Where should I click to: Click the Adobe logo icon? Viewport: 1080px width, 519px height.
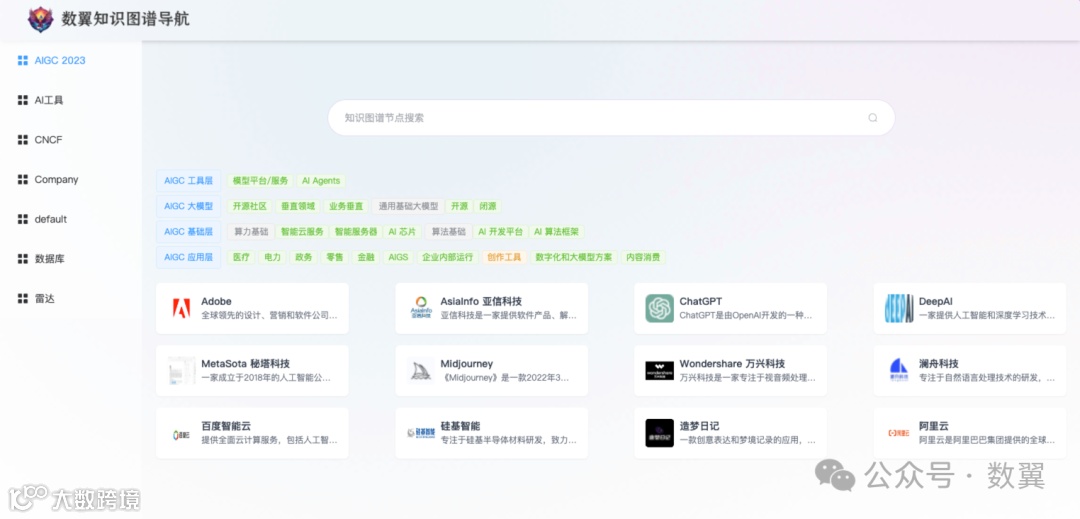181,308
